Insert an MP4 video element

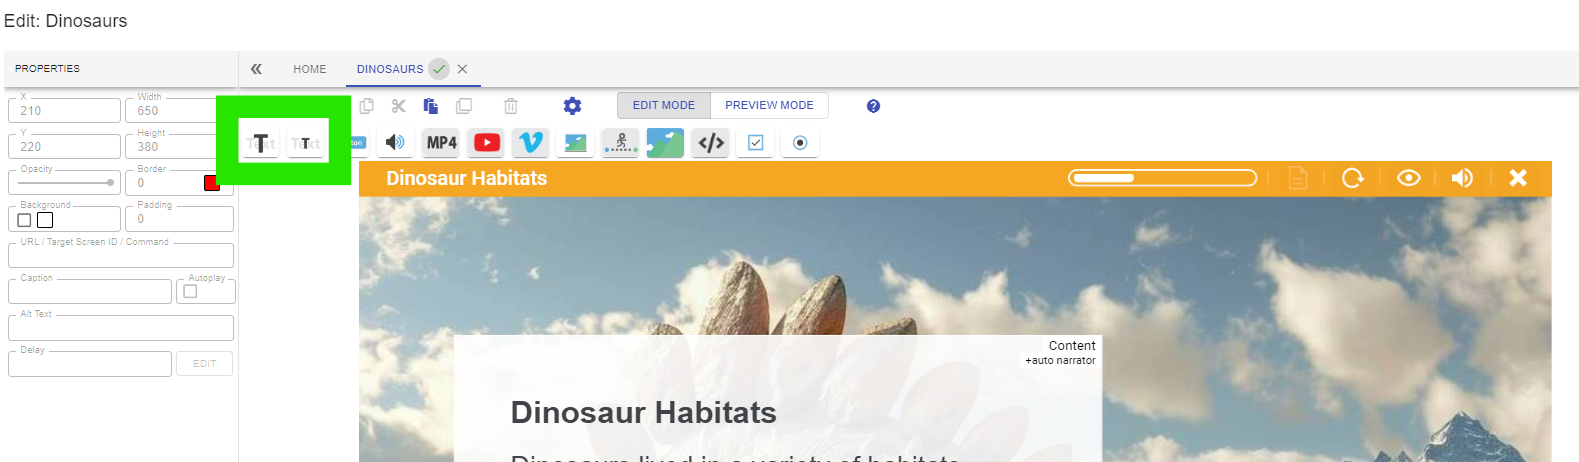click(441, 143)
